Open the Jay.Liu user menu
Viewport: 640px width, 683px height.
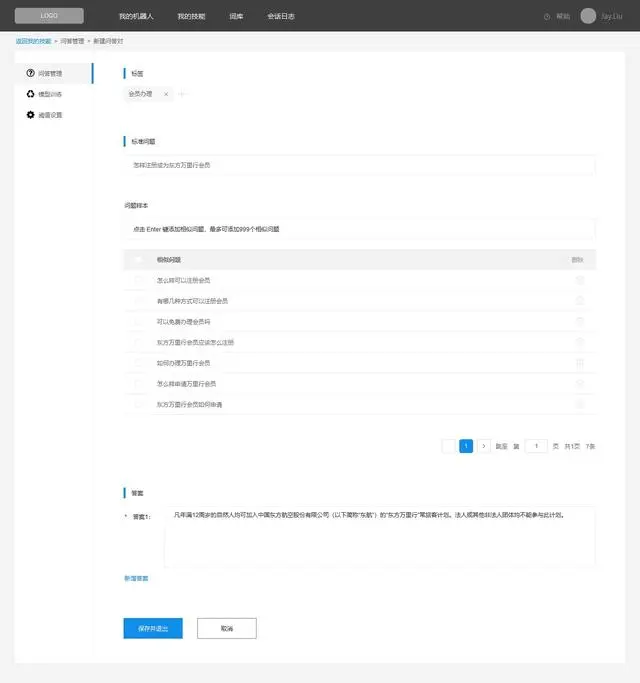tap(612, 16)
